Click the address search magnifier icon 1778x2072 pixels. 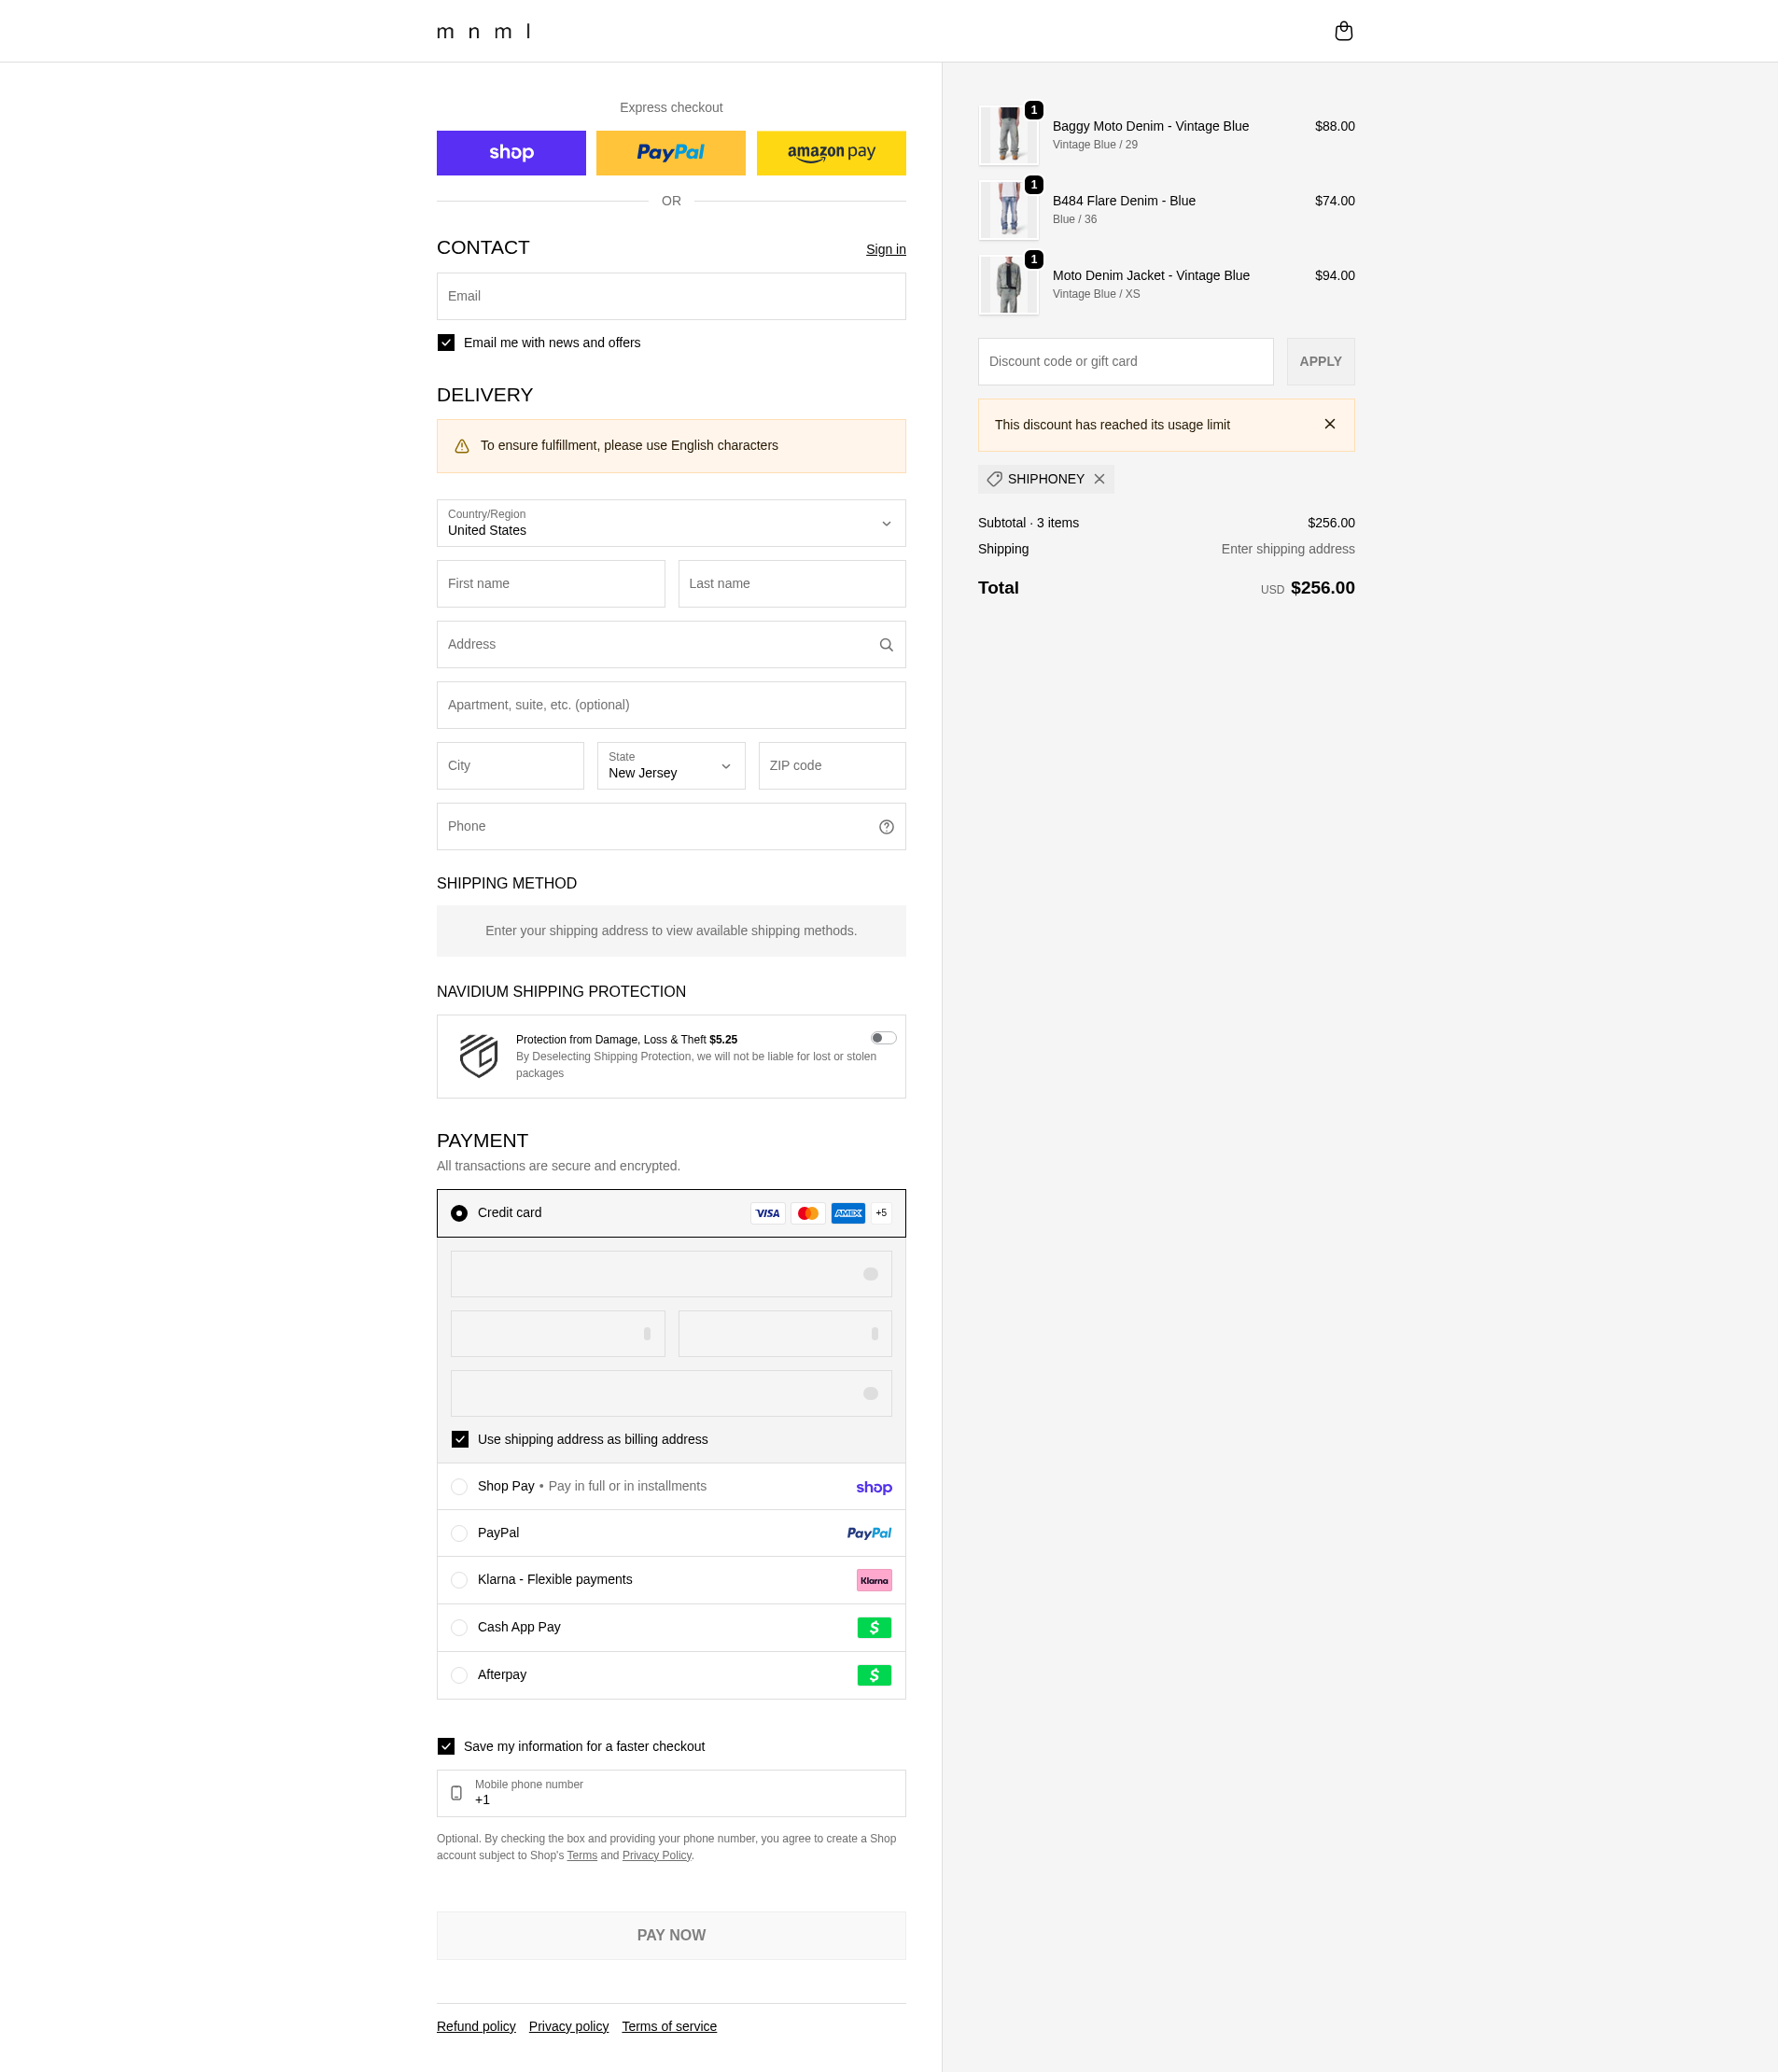[885, 645]
